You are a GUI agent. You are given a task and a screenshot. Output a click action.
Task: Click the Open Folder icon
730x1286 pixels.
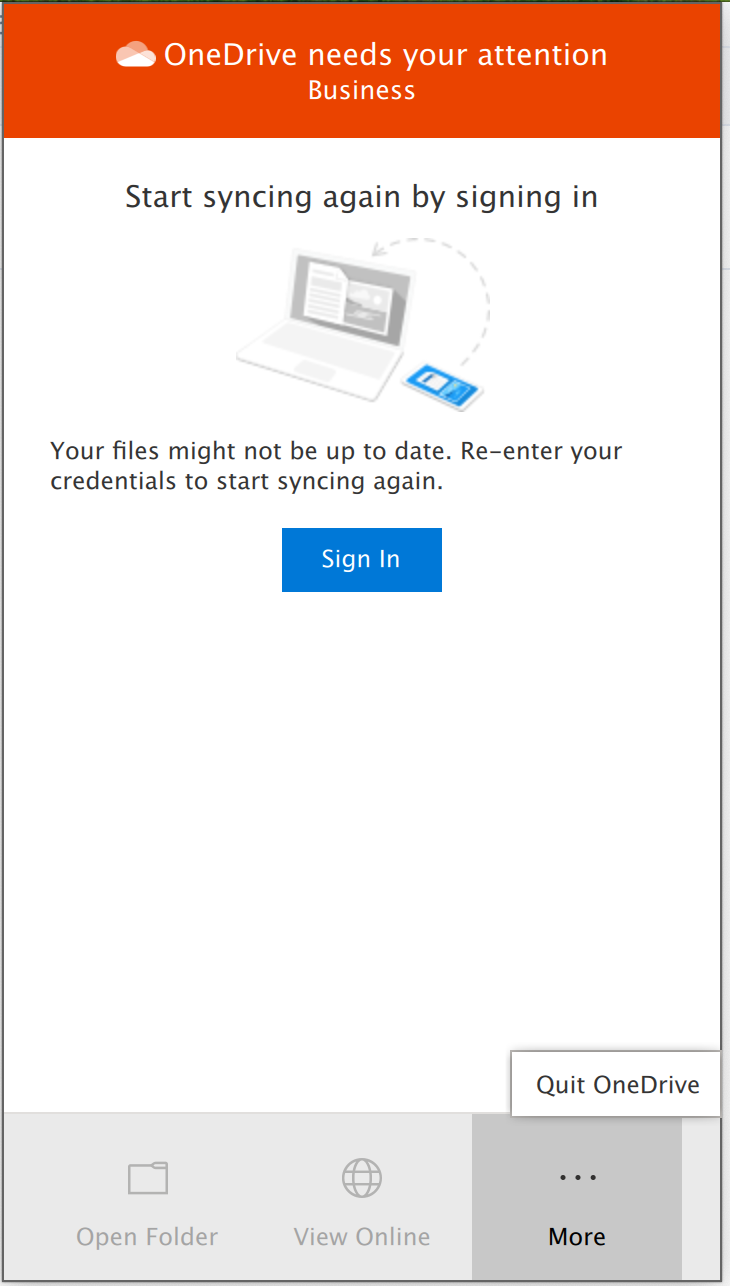(148, 1178)
